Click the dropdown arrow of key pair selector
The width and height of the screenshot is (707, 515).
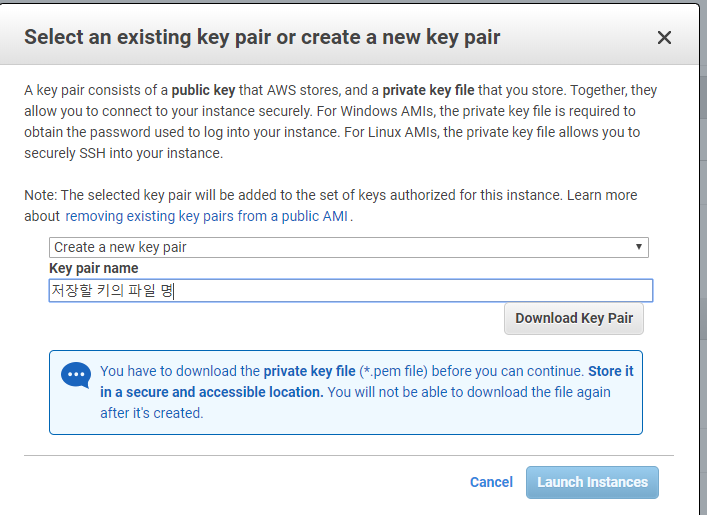click(638, 247)
